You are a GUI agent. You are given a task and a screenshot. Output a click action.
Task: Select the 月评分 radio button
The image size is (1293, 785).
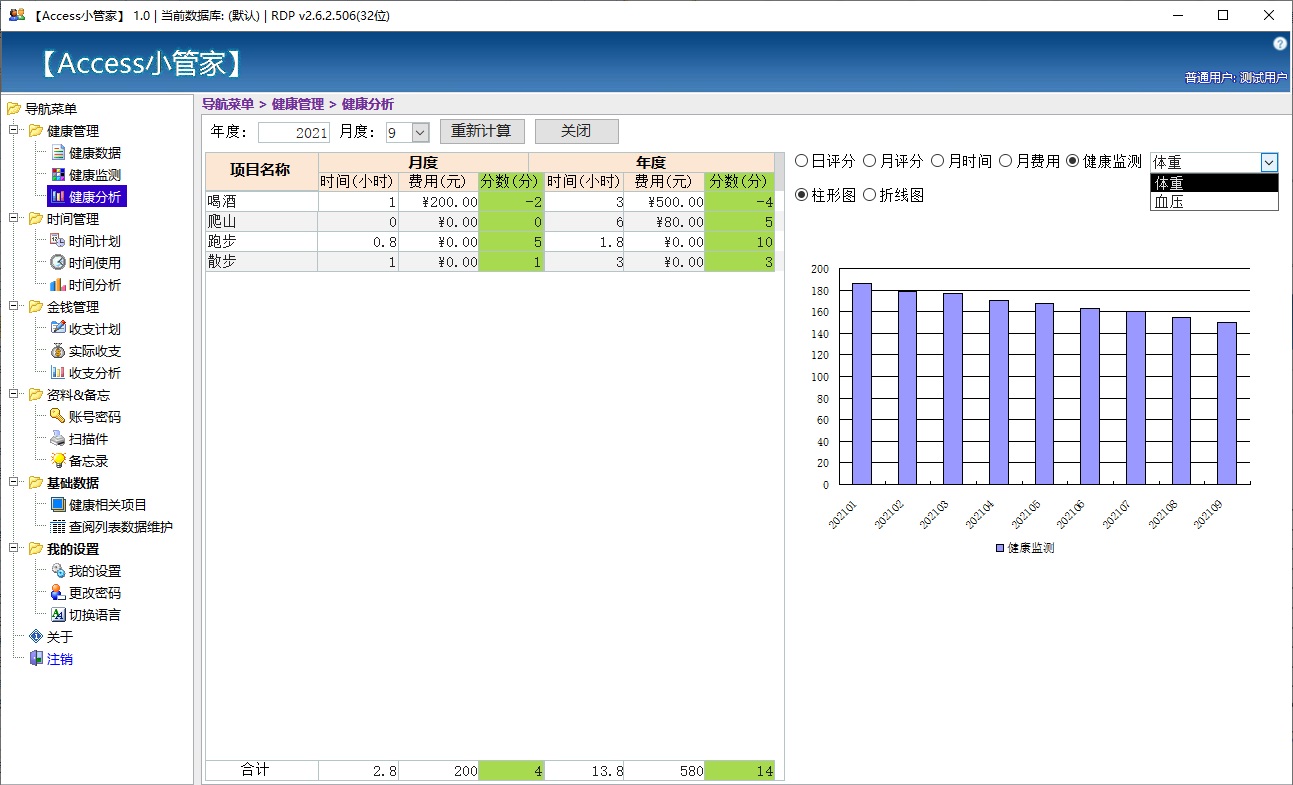click(870, 161)
